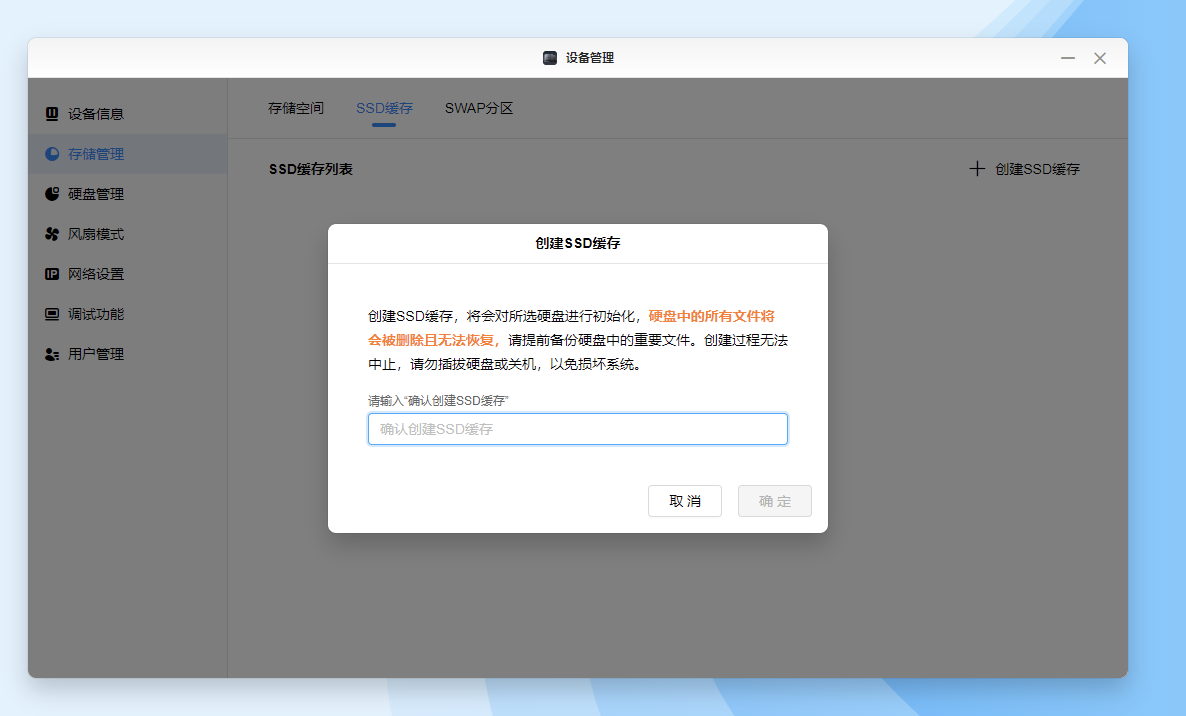Click the 设备信息 sidebar icon

click(52, 114)
